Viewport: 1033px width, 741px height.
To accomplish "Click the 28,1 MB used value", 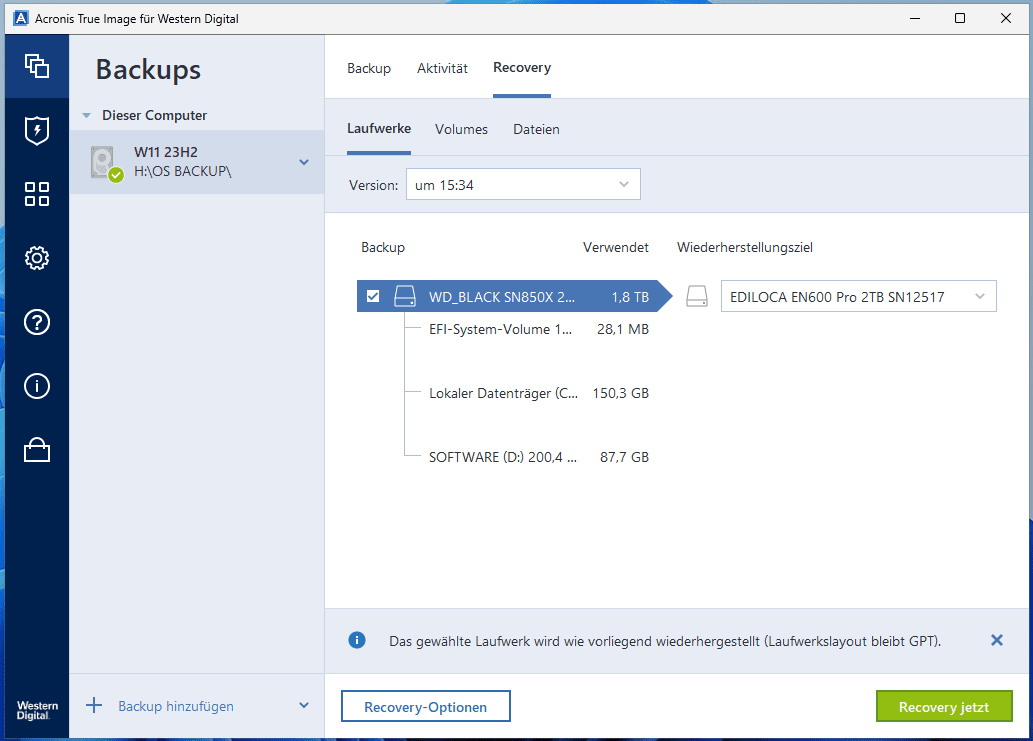I will 623,329.
